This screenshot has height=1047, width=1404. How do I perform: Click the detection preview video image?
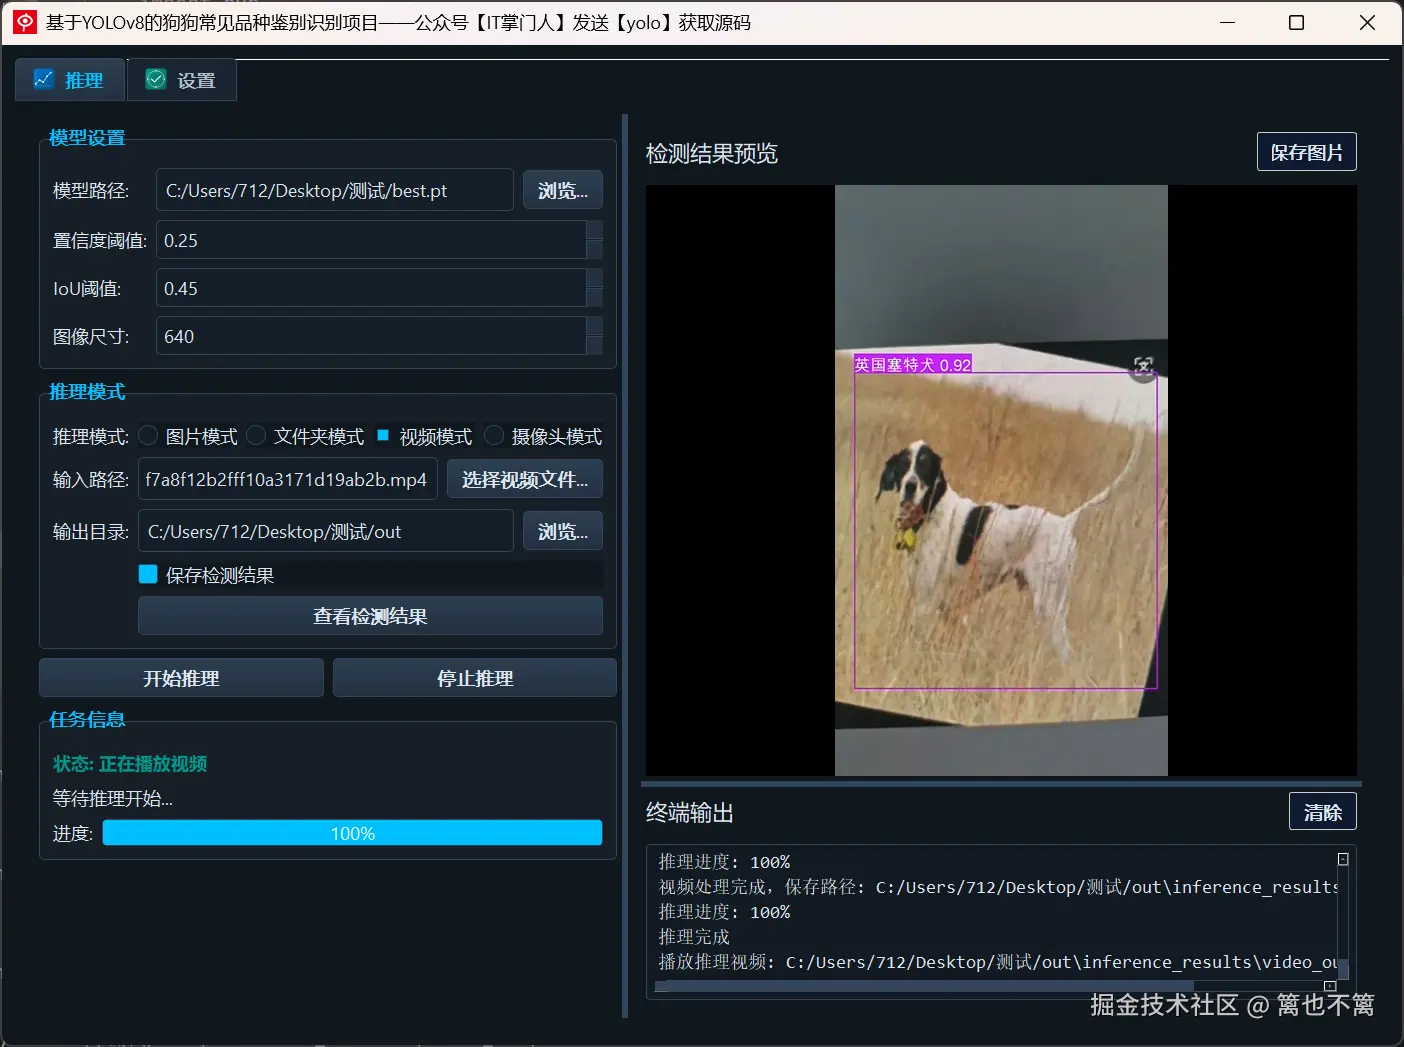1001,480
